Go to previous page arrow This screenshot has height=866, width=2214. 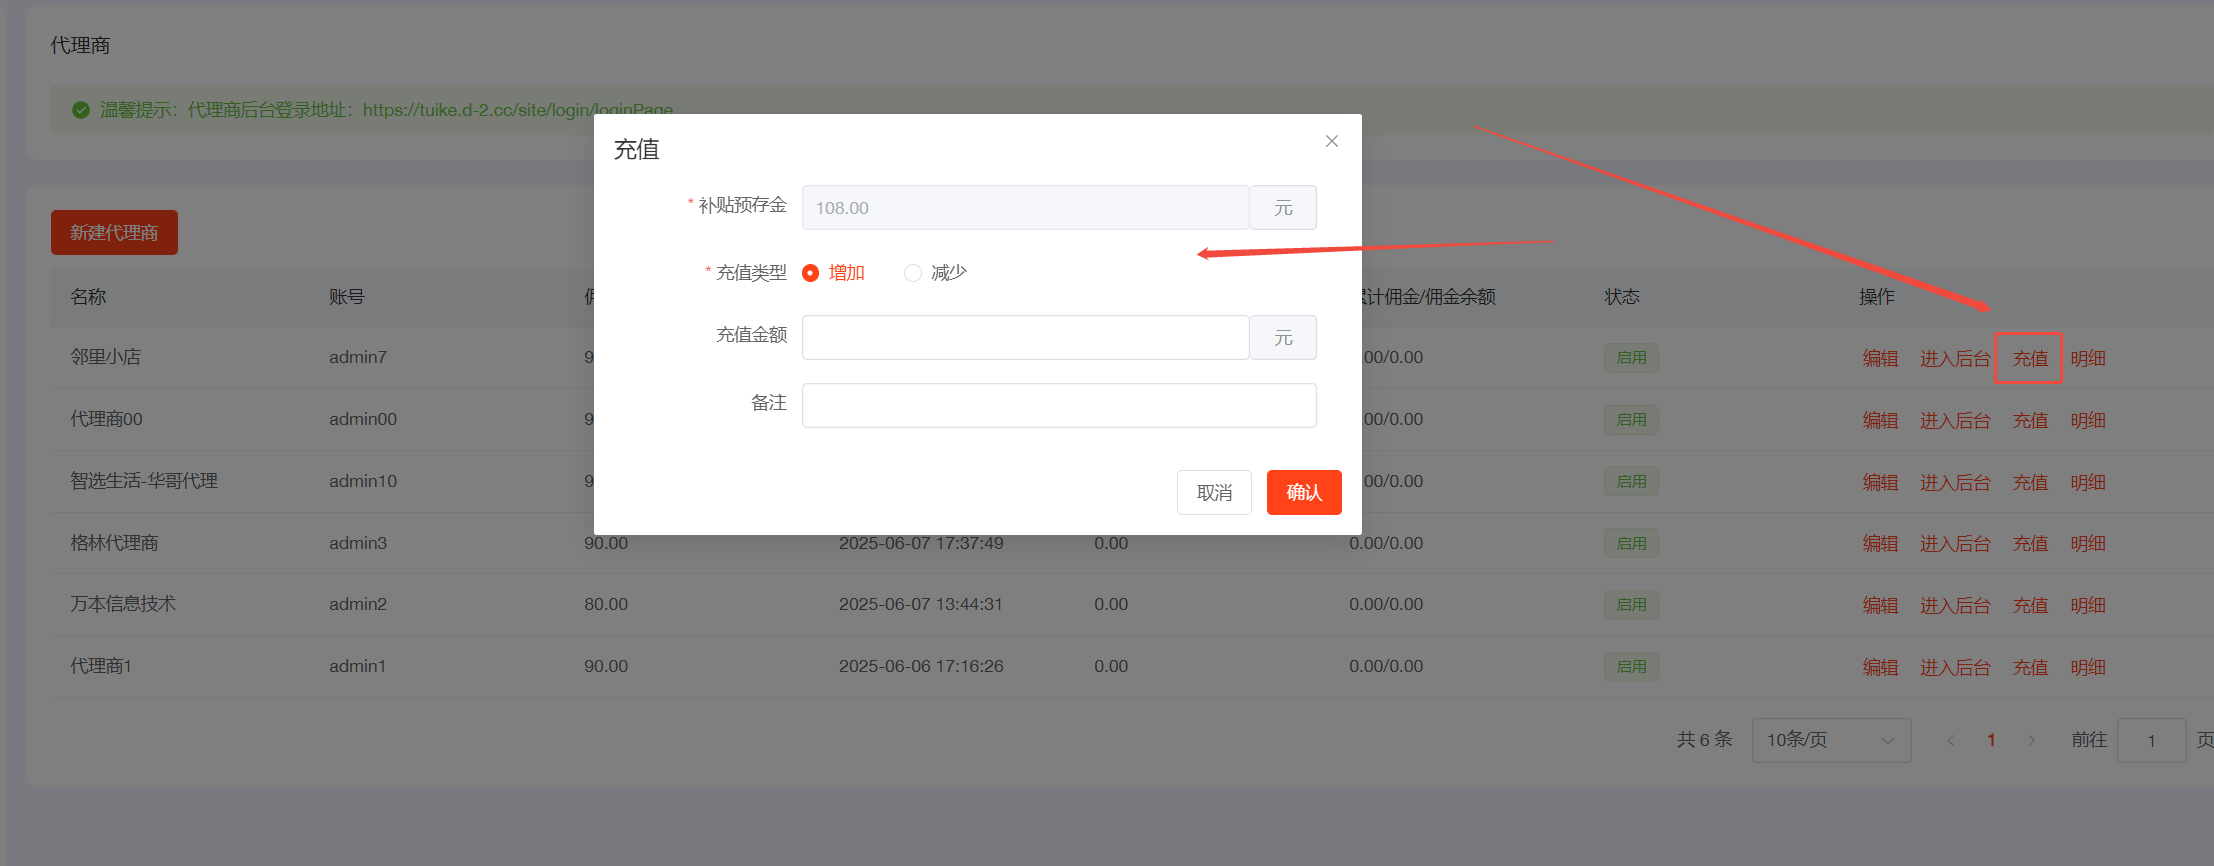1950,740
